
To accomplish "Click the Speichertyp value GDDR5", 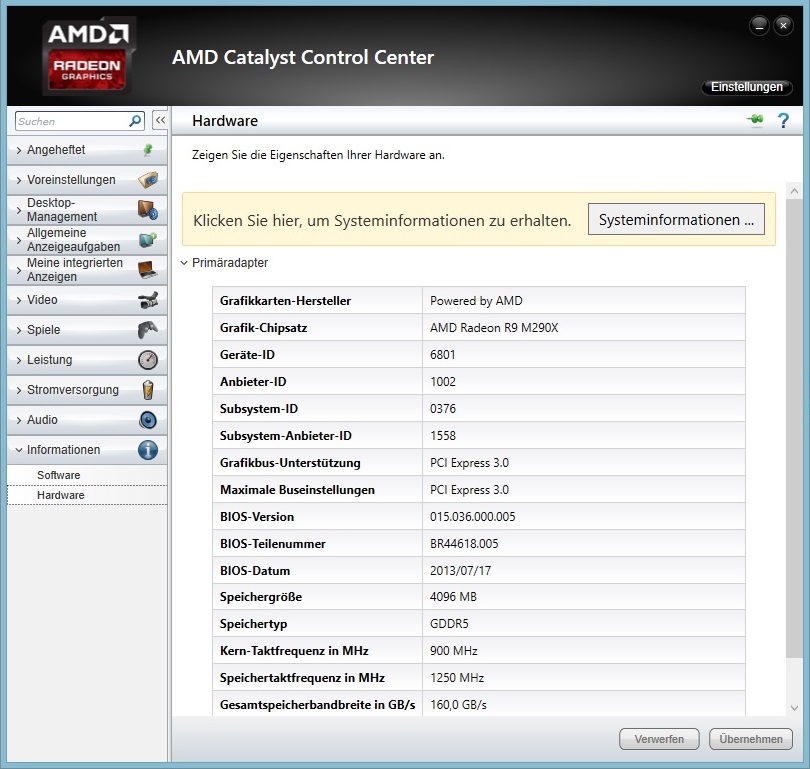I will 449,623.
